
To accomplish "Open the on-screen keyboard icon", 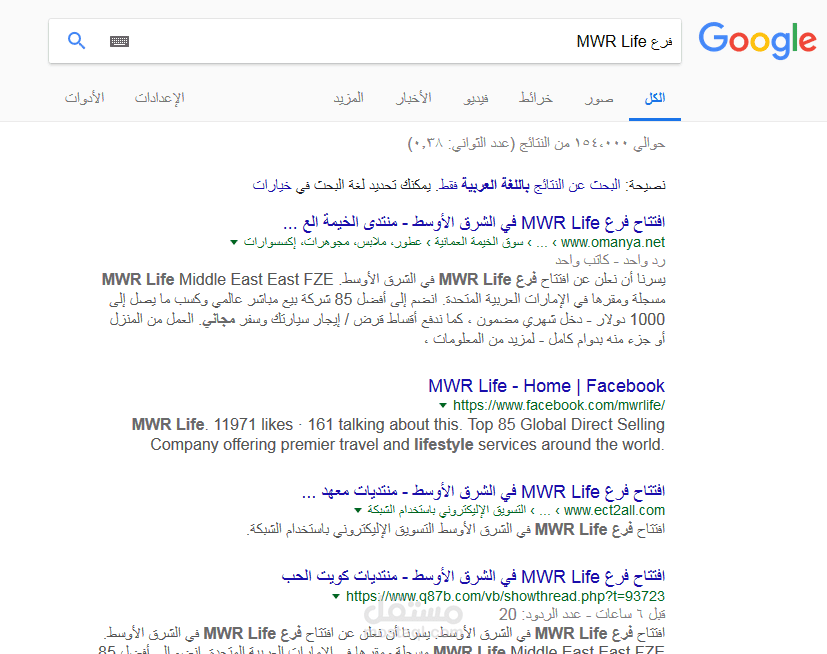I will tap(119, 41).
